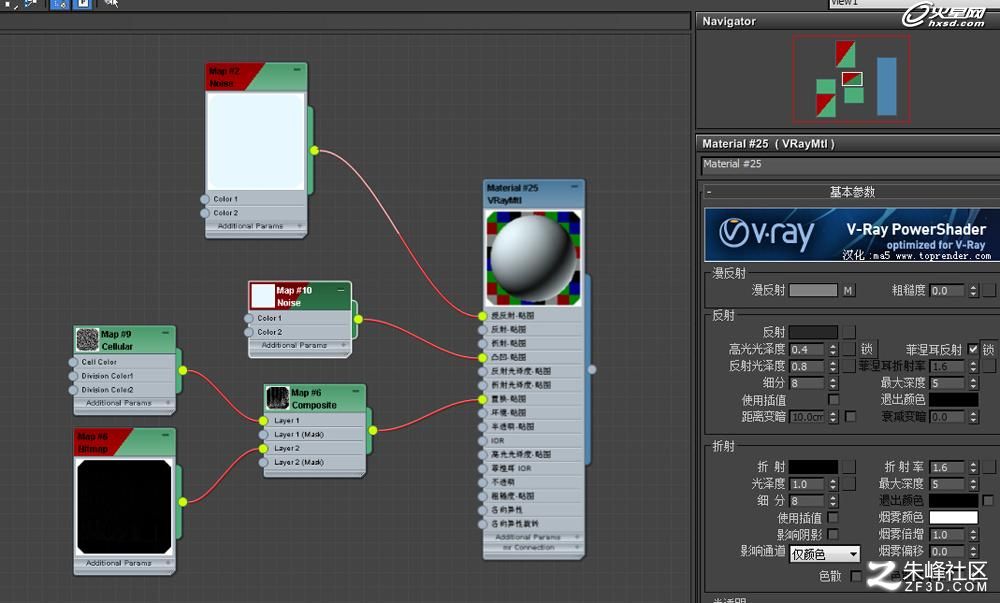
Task: Click output socket of Map #9 Cellular
Action: 183,370
